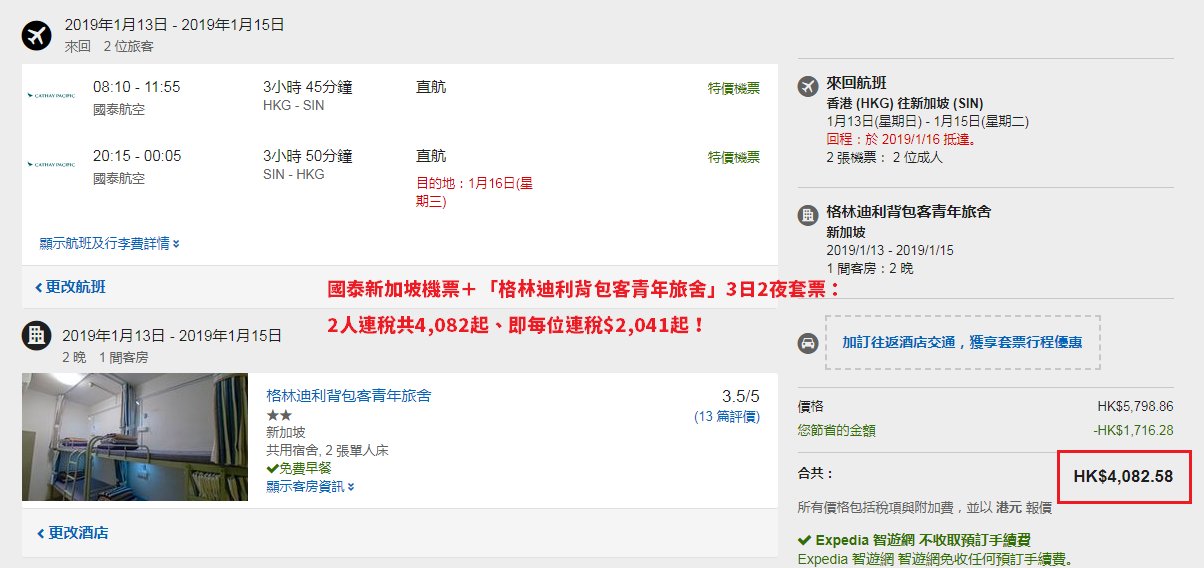
Task: Click the car icon beside 加訂往返酒店交通
Action: tap(808, 343)
